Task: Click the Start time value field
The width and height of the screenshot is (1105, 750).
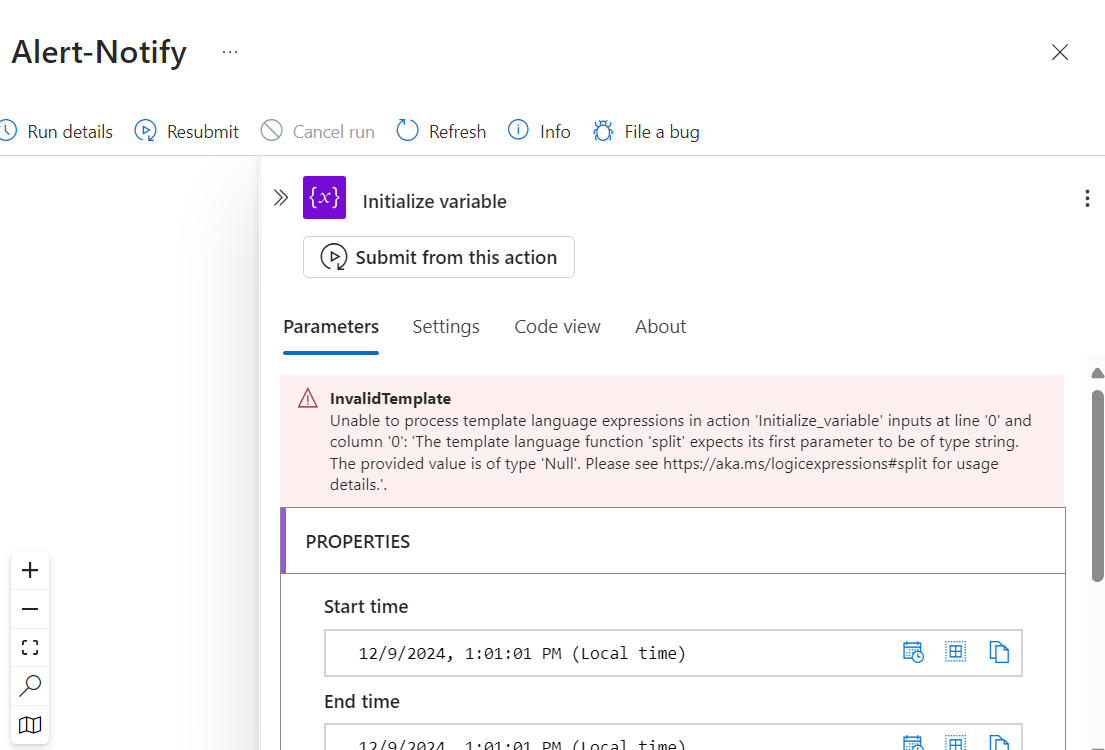Action: tap(673, 653)
